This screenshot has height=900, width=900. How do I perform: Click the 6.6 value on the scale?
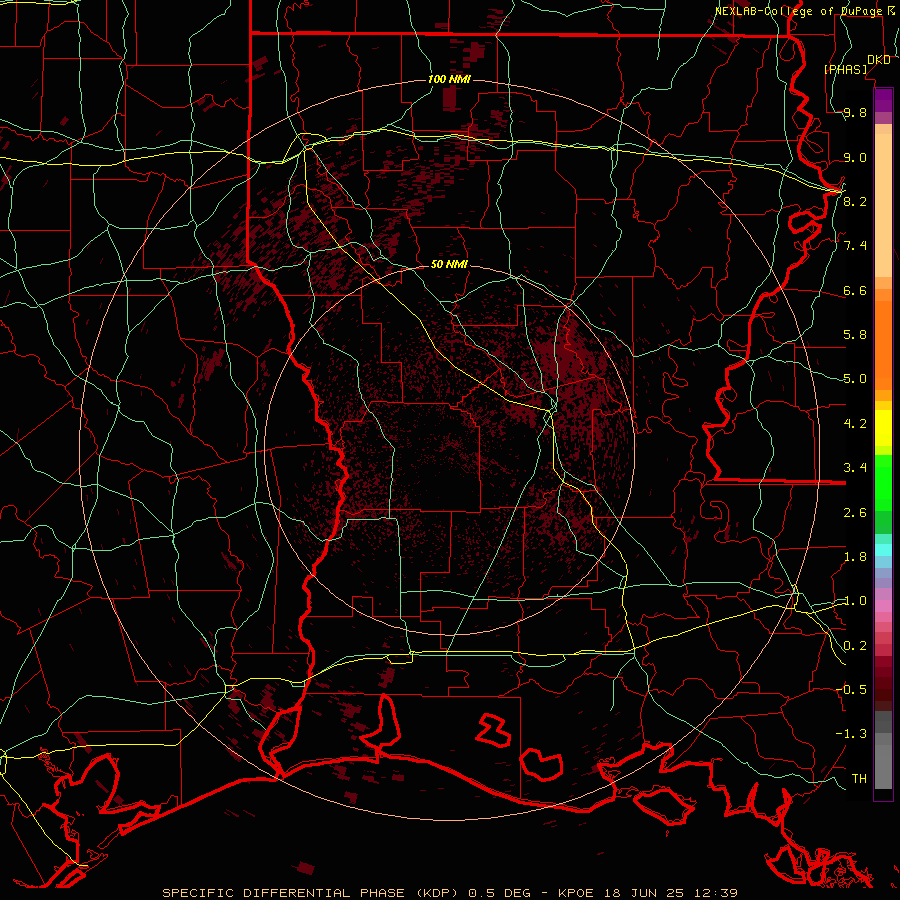coord(855,290)
